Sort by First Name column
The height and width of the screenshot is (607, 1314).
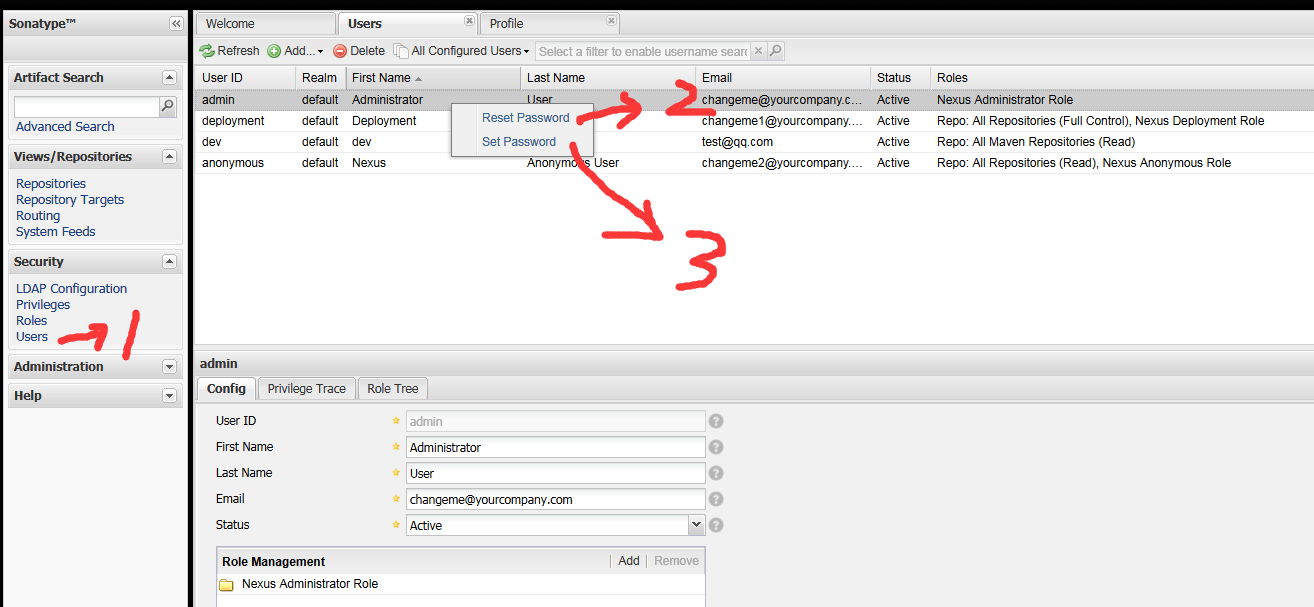433,78
